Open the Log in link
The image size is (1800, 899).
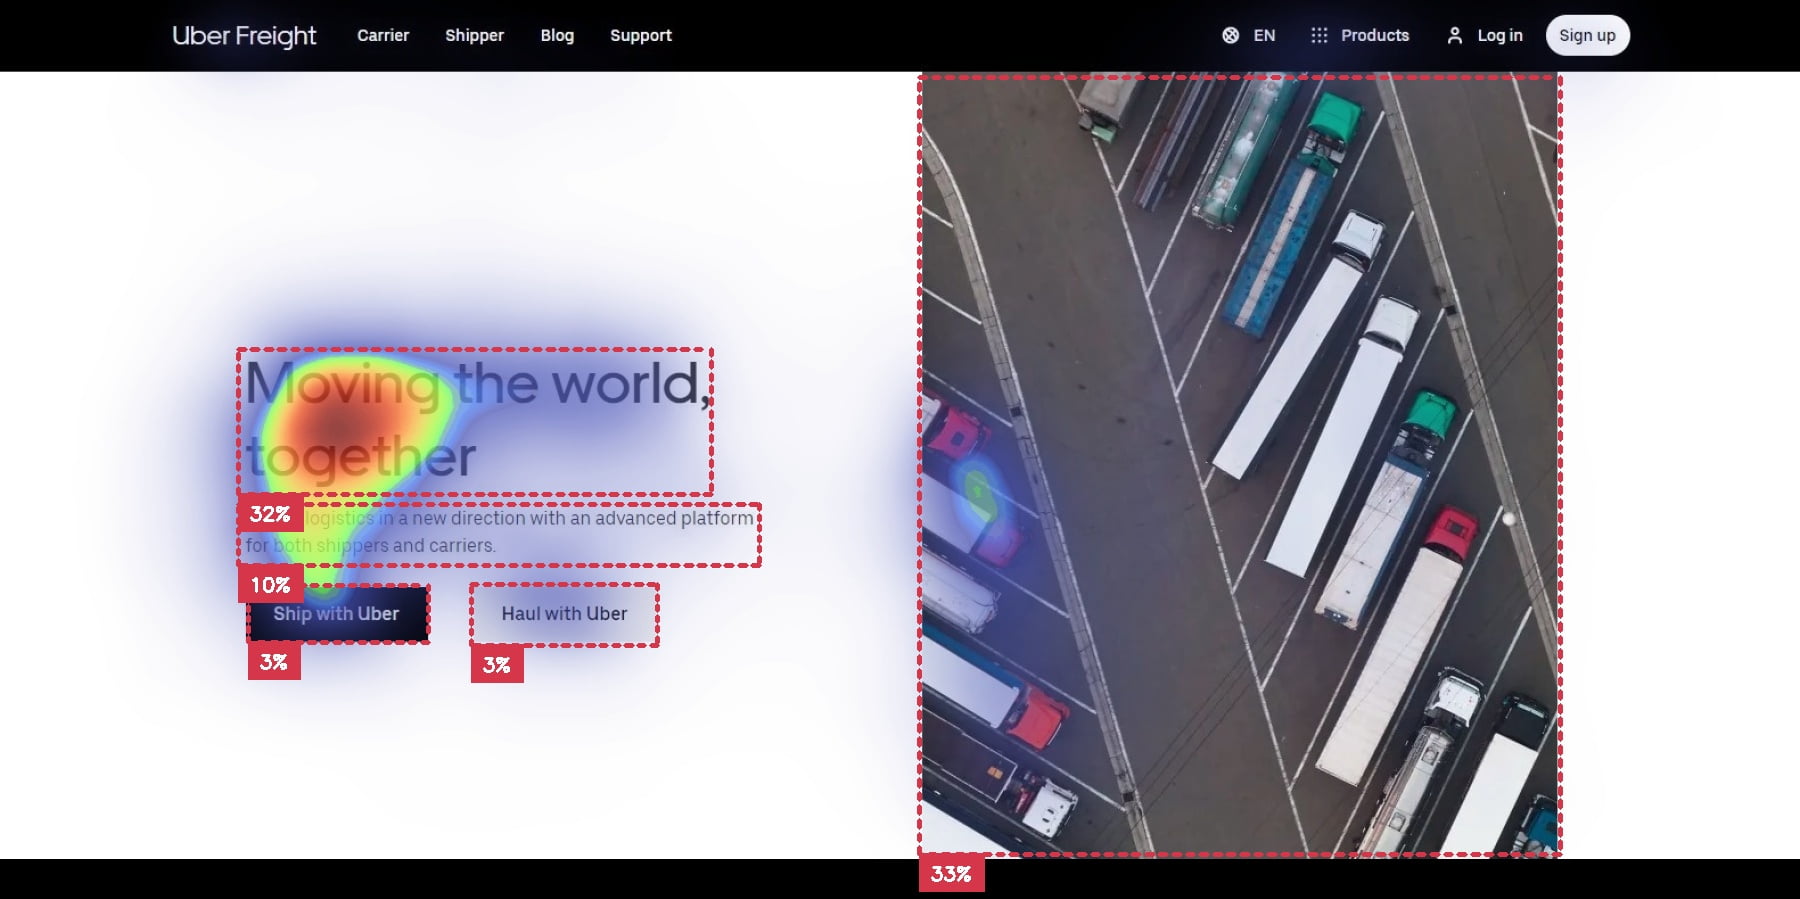click(x=1500, y=36)
